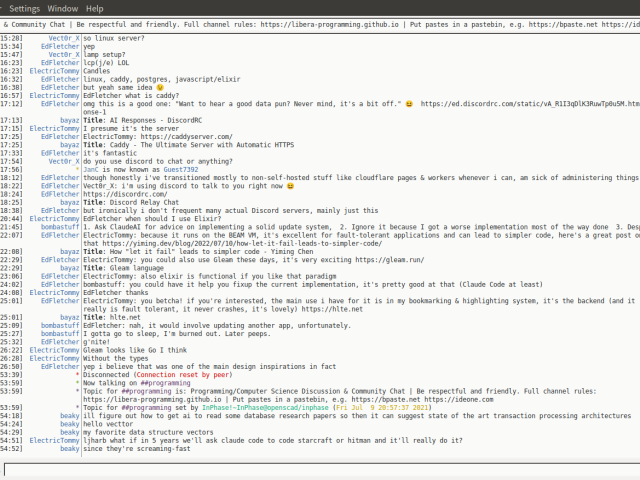
Task: Open the caddyserver.com link
Action: point(187,137)
